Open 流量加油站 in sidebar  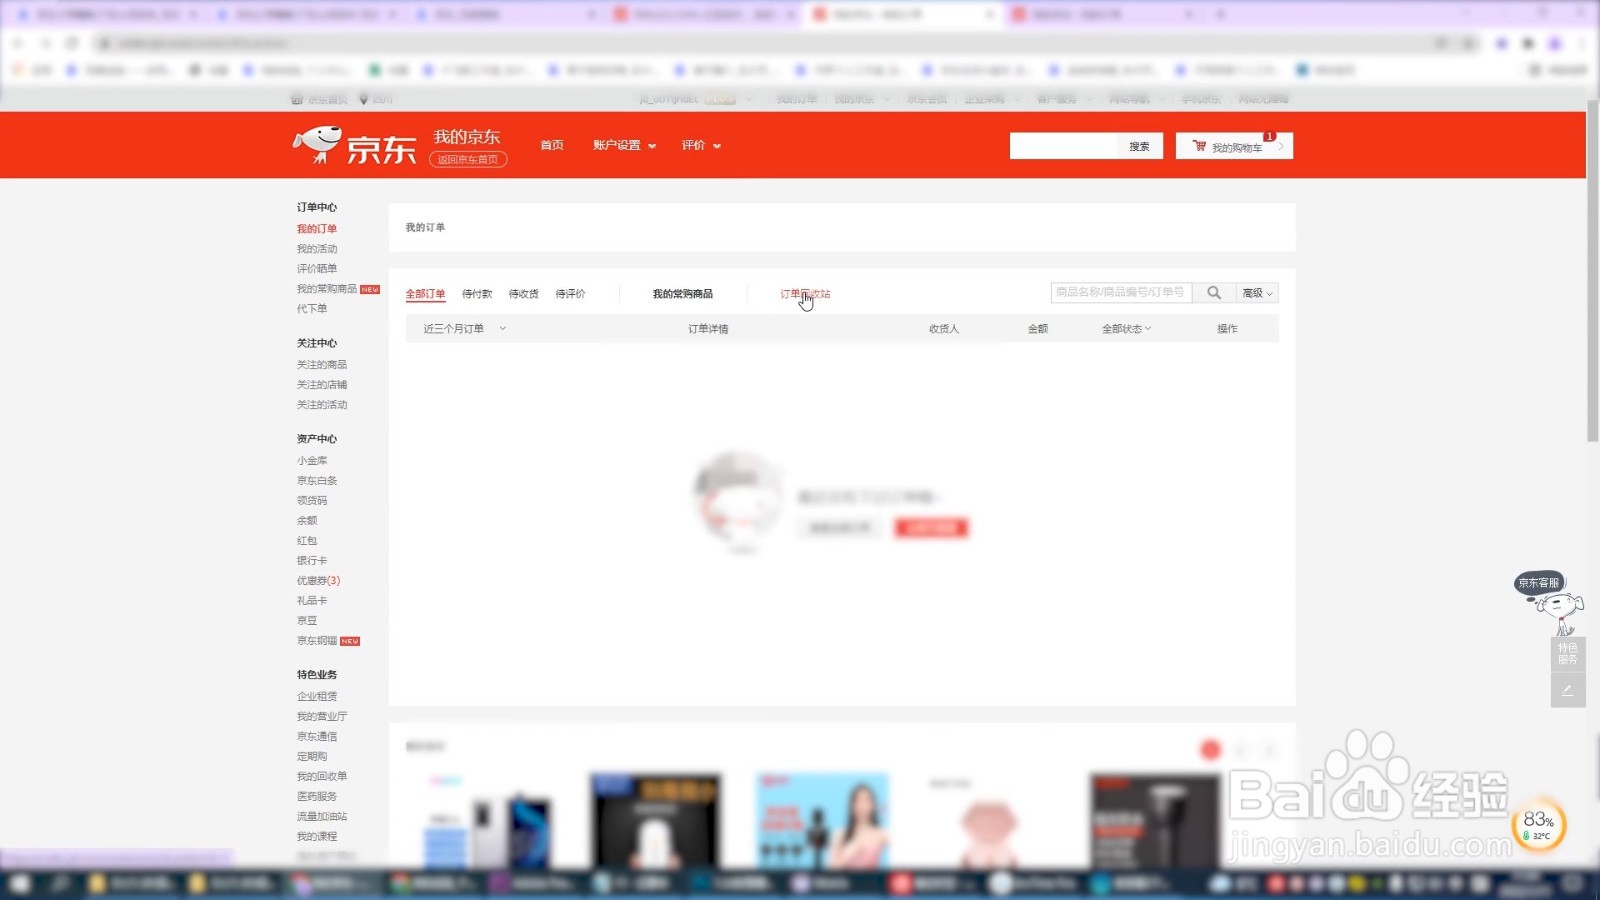322,817
